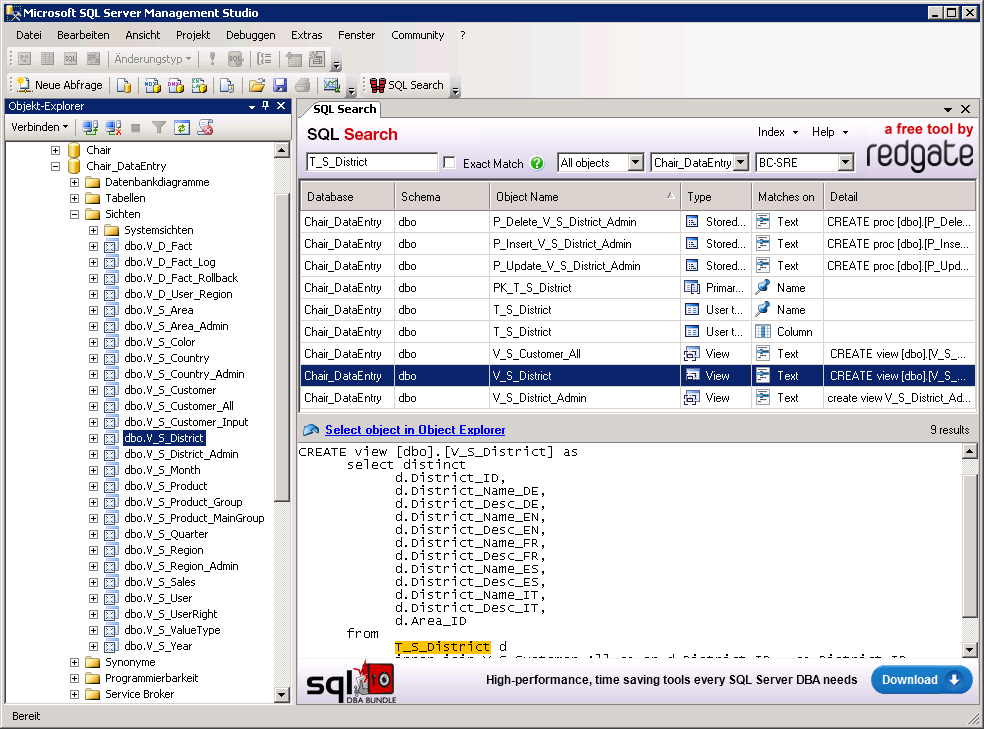The height and width of the screenshot is (729, 984).
Task: Select dbo.V_S_Customer_All in the tree
Action: pyautogui.click(x=179, y=407)
